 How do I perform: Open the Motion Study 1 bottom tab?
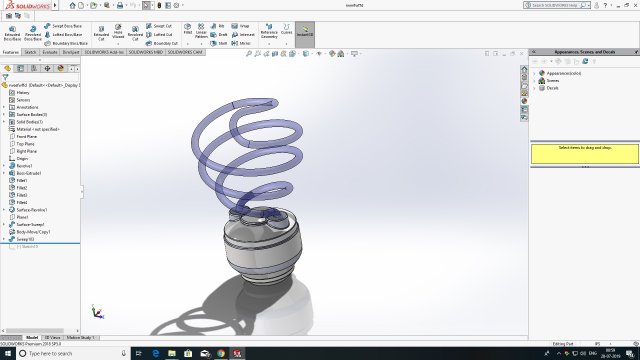(81, 338)
